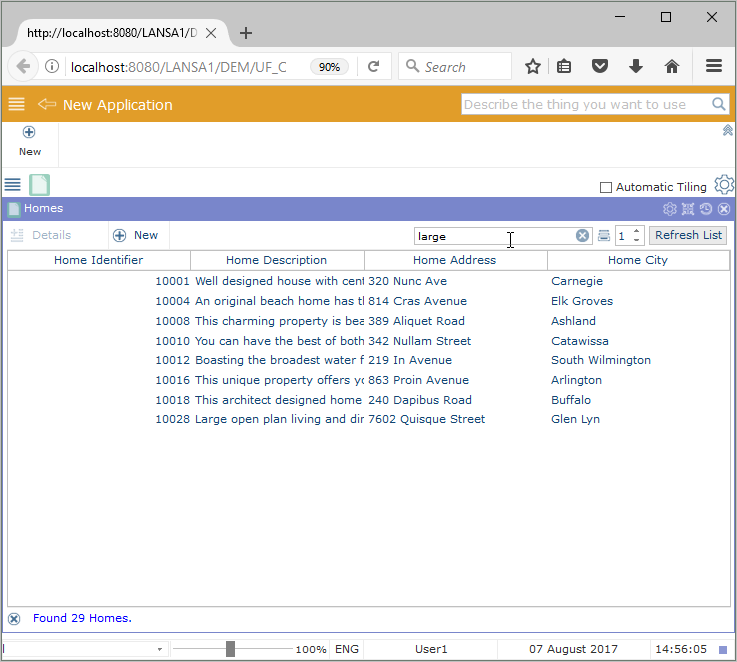
Task: Open the large settings gear next to Automatic Tiling
Action: (x=724, y=185)
